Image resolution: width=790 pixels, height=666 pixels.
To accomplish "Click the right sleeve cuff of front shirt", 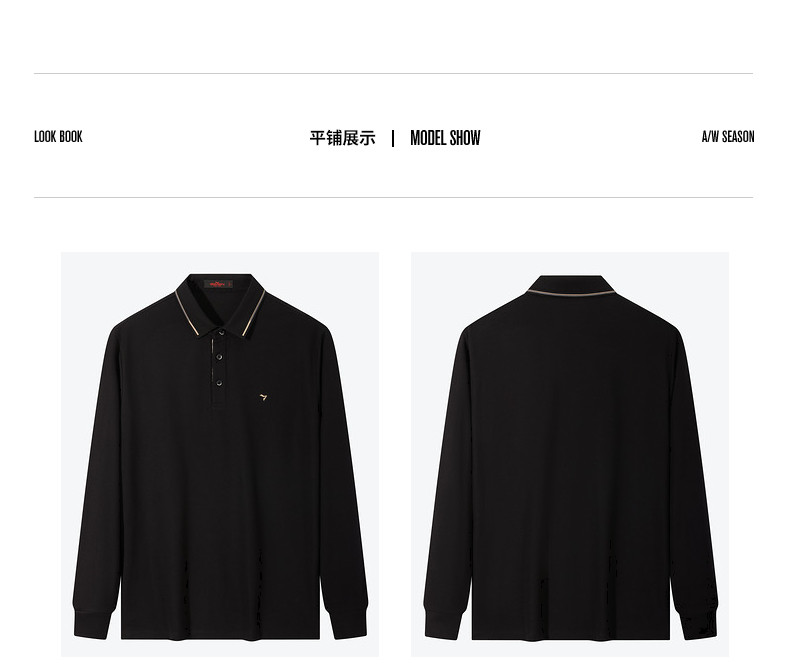I will click(x=348, y=625).
